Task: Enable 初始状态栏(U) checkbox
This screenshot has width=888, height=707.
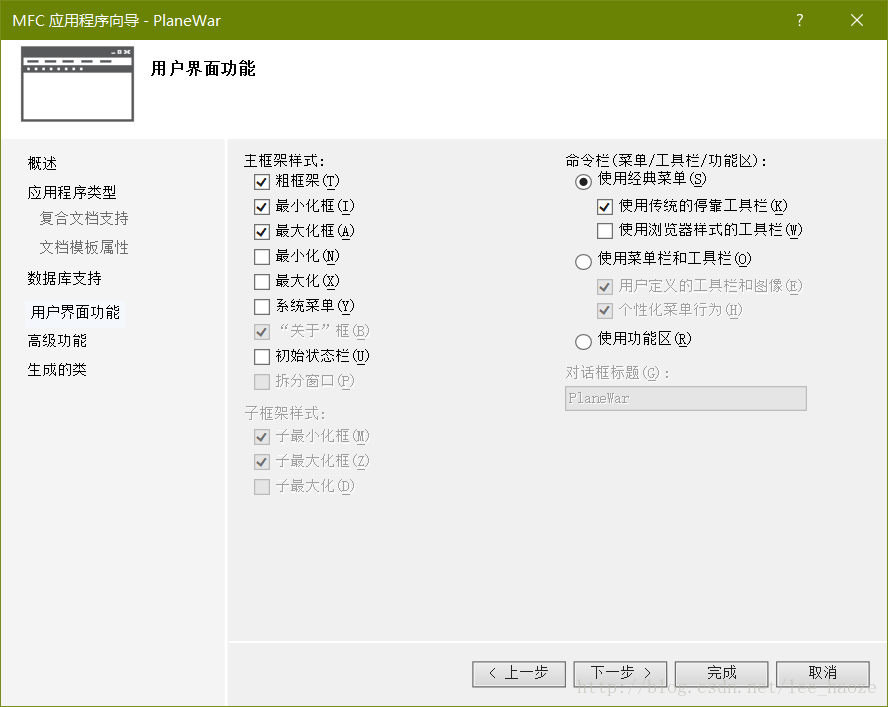Action: 262,356
